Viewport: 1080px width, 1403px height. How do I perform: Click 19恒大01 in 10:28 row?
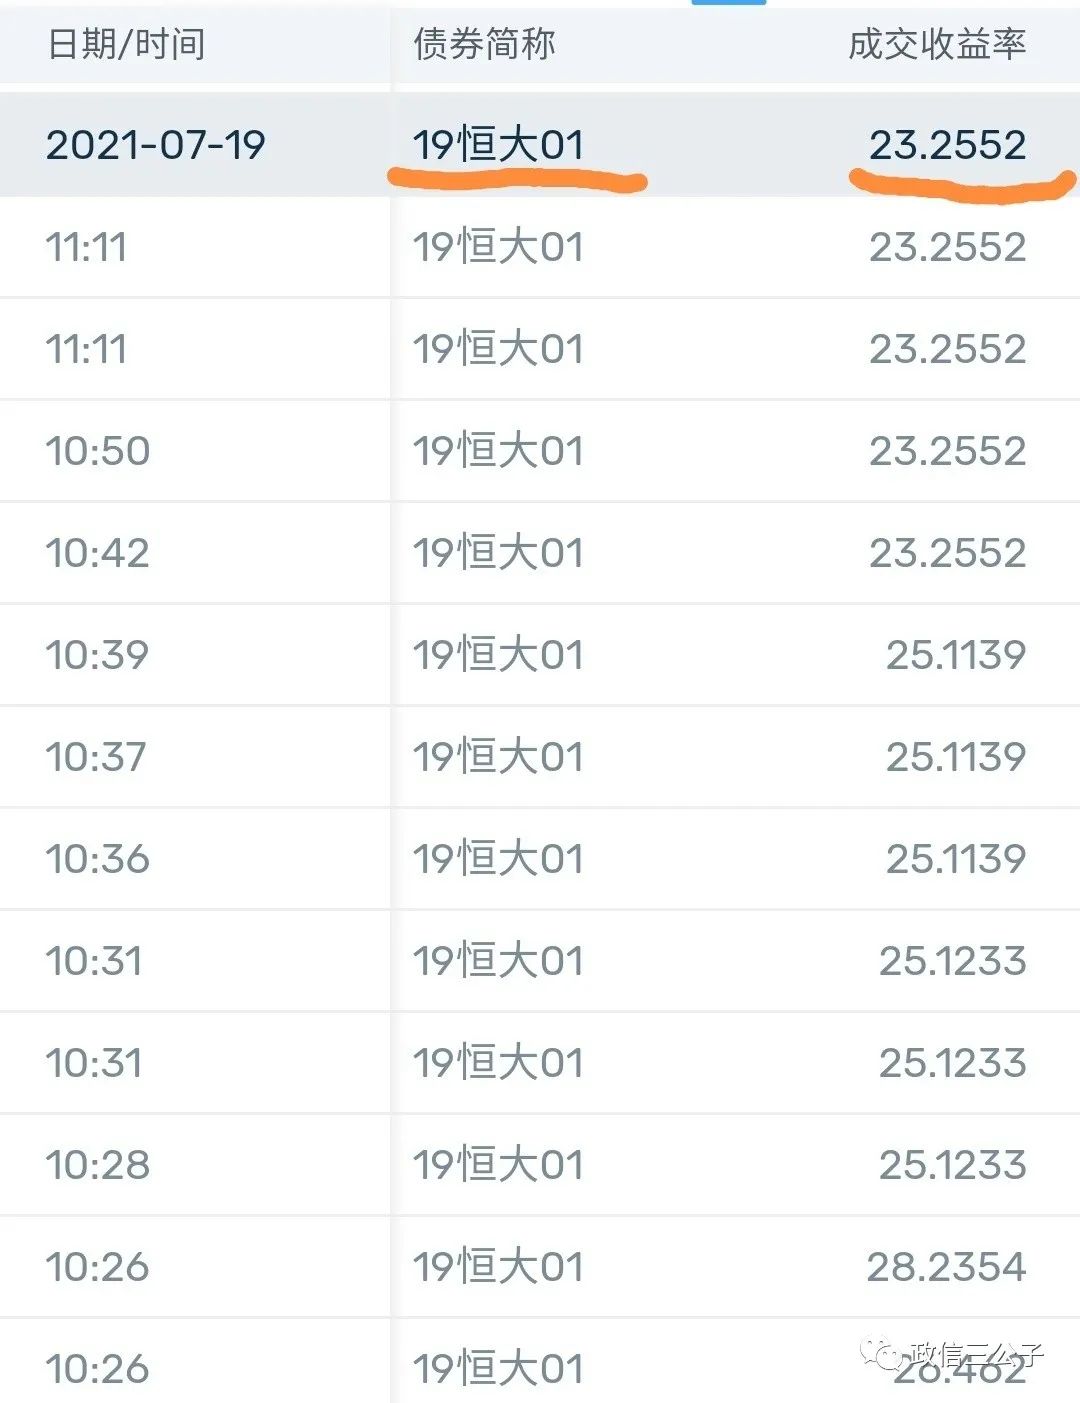tap(498, 1165)
